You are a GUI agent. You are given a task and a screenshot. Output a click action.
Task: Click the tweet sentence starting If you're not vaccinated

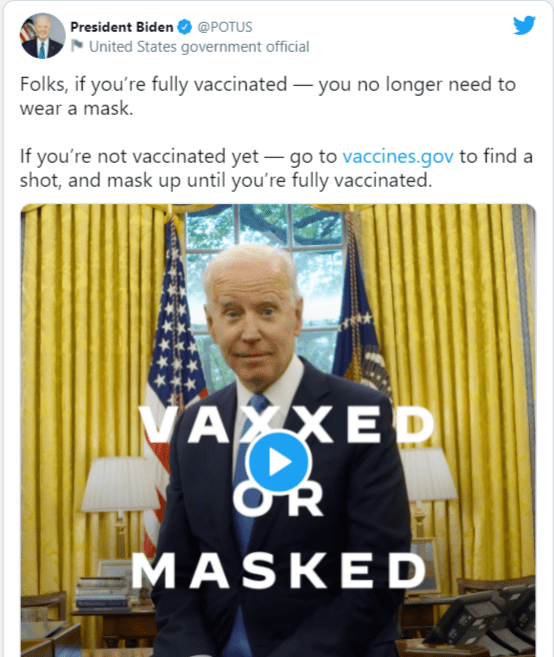276,168
